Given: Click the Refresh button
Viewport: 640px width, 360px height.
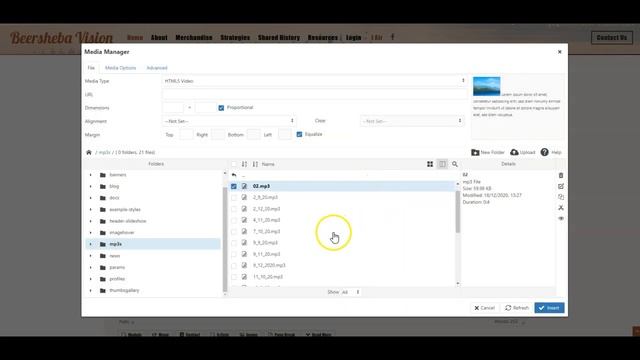Looking at the screenshot, I should click(517, 308).
